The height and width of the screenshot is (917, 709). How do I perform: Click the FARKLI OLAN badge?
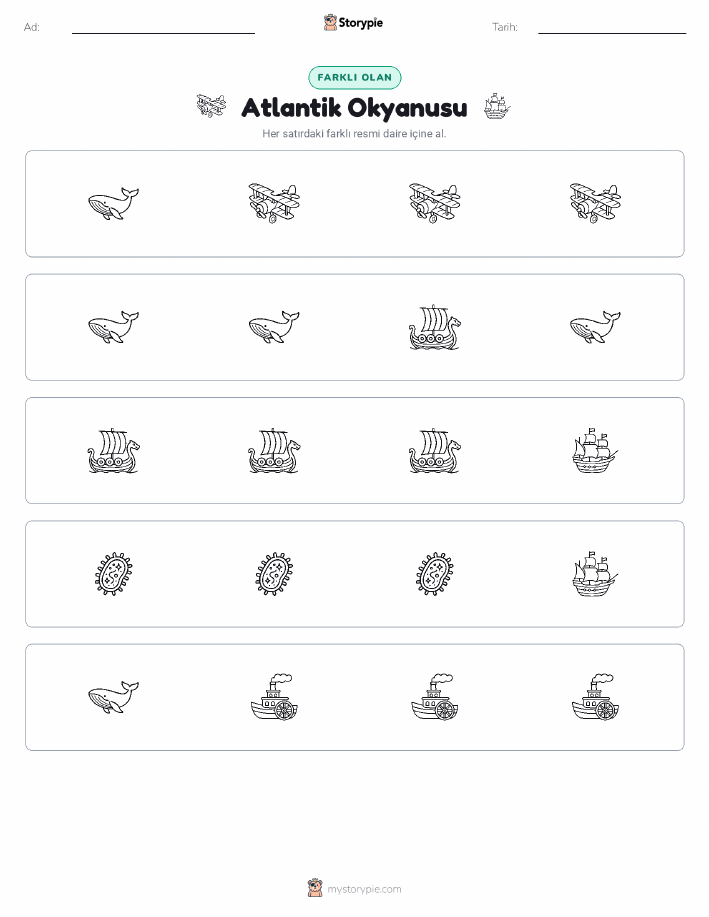[354, 77]
